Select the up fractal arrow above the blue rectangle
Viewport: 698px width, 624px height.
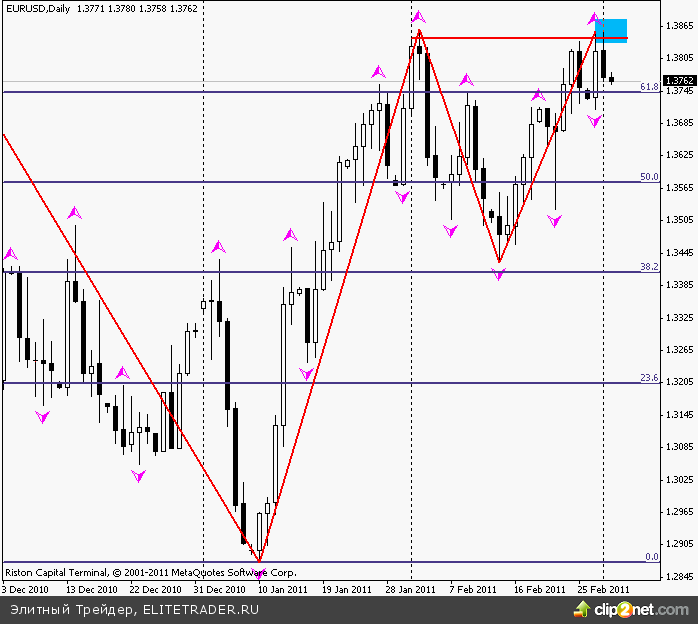[x=594, y=18]
